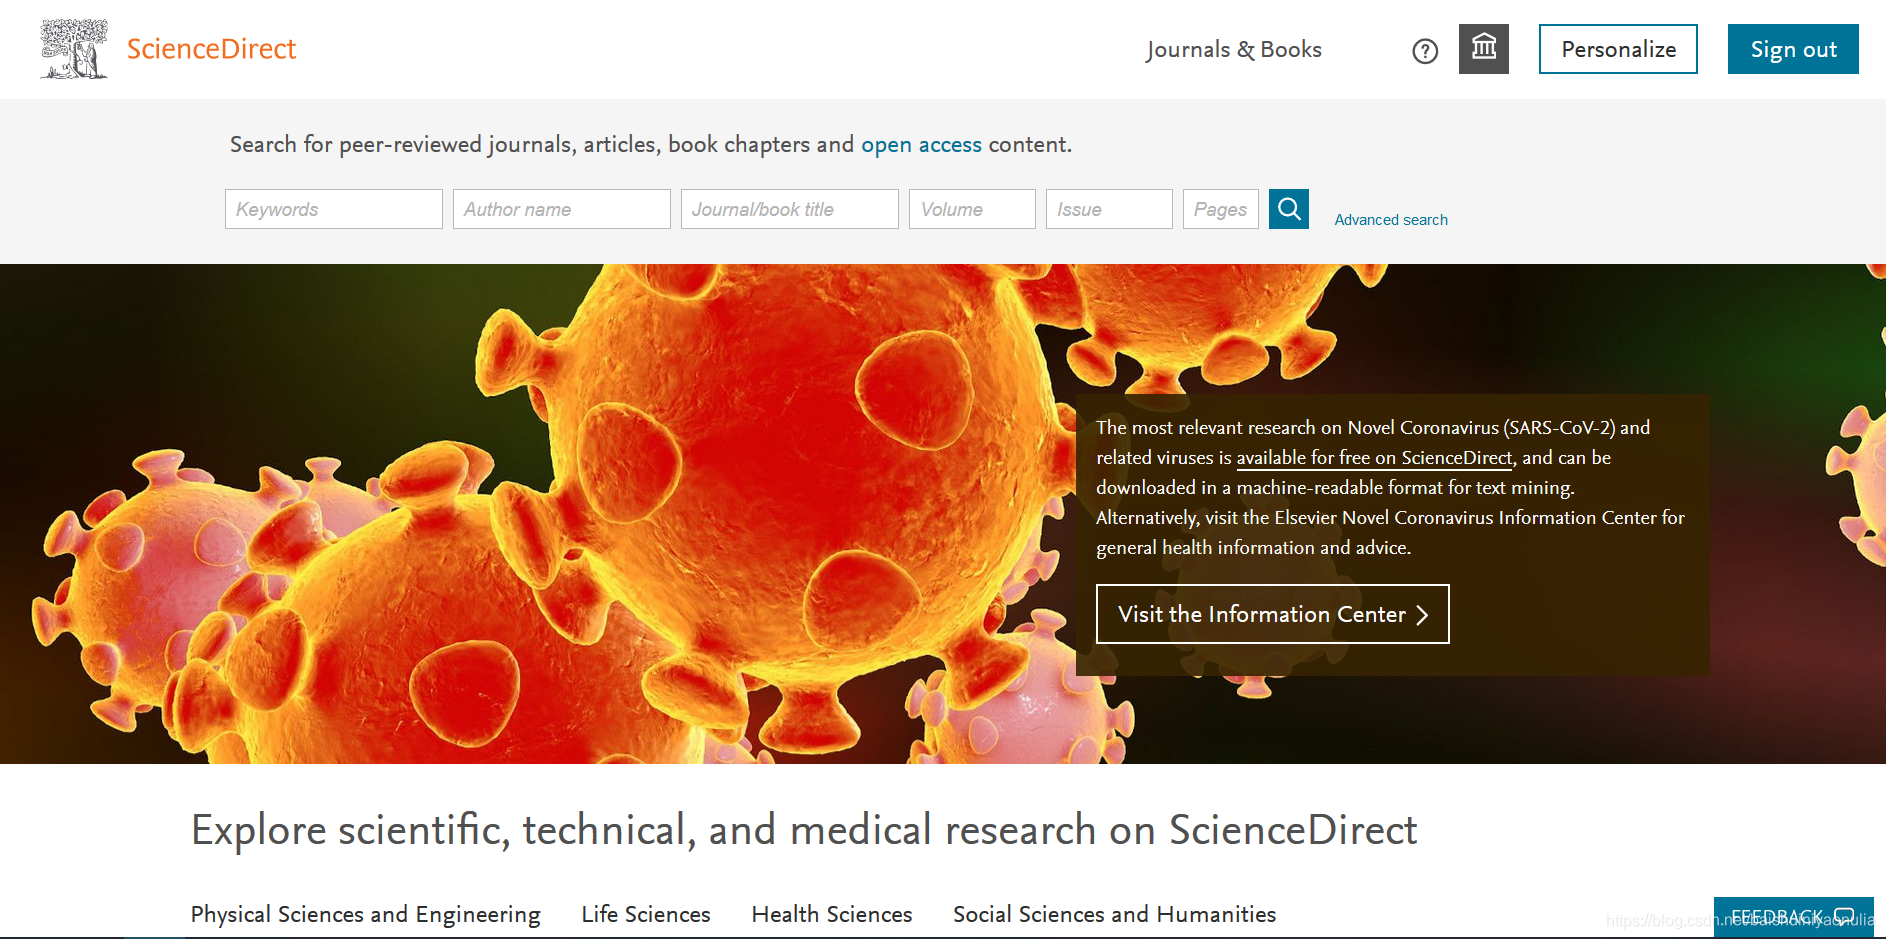Select Social Sciences and Humanities tab
1886x939 pixels.
tap(1115, 914)
